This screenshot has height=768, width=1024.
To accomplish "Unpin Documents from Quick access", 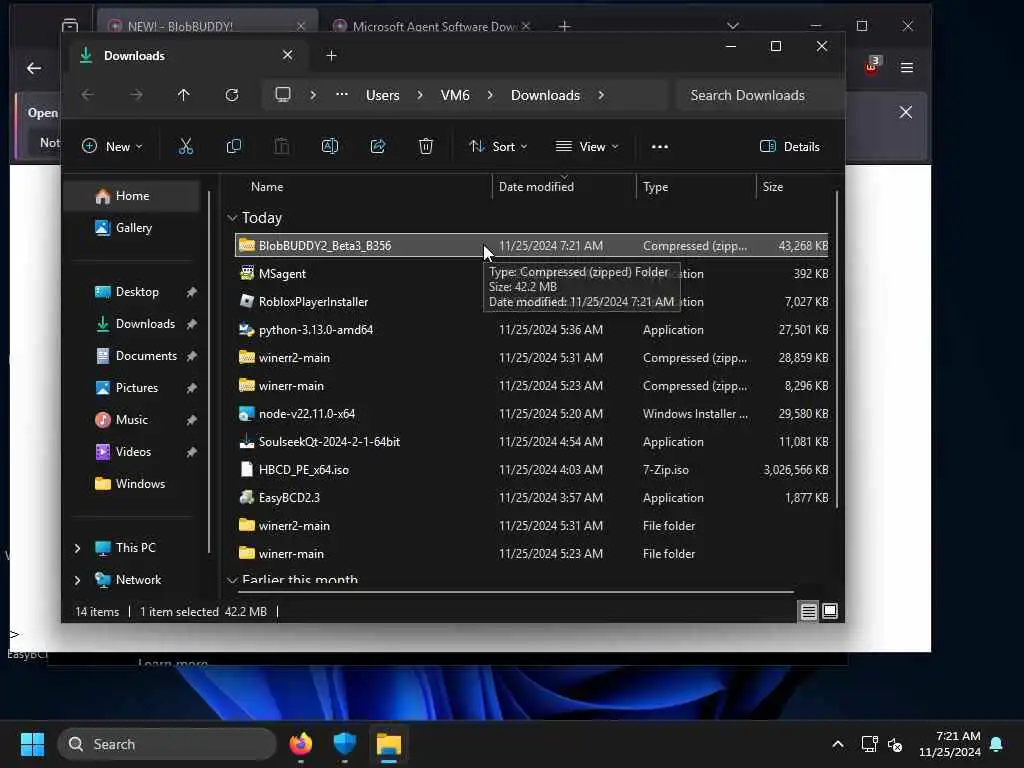I will point(191,356).
